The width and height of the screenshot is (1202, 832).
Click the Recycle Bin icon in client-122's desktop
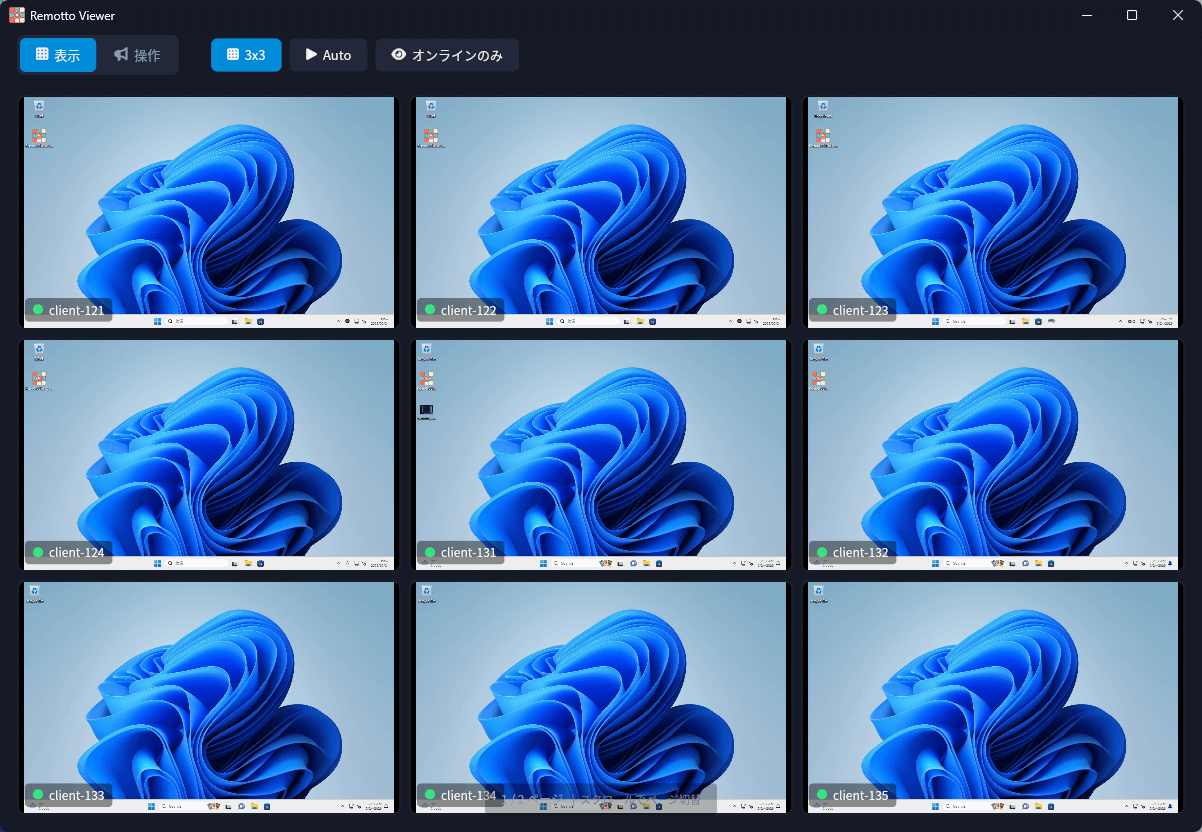[430, 107]
